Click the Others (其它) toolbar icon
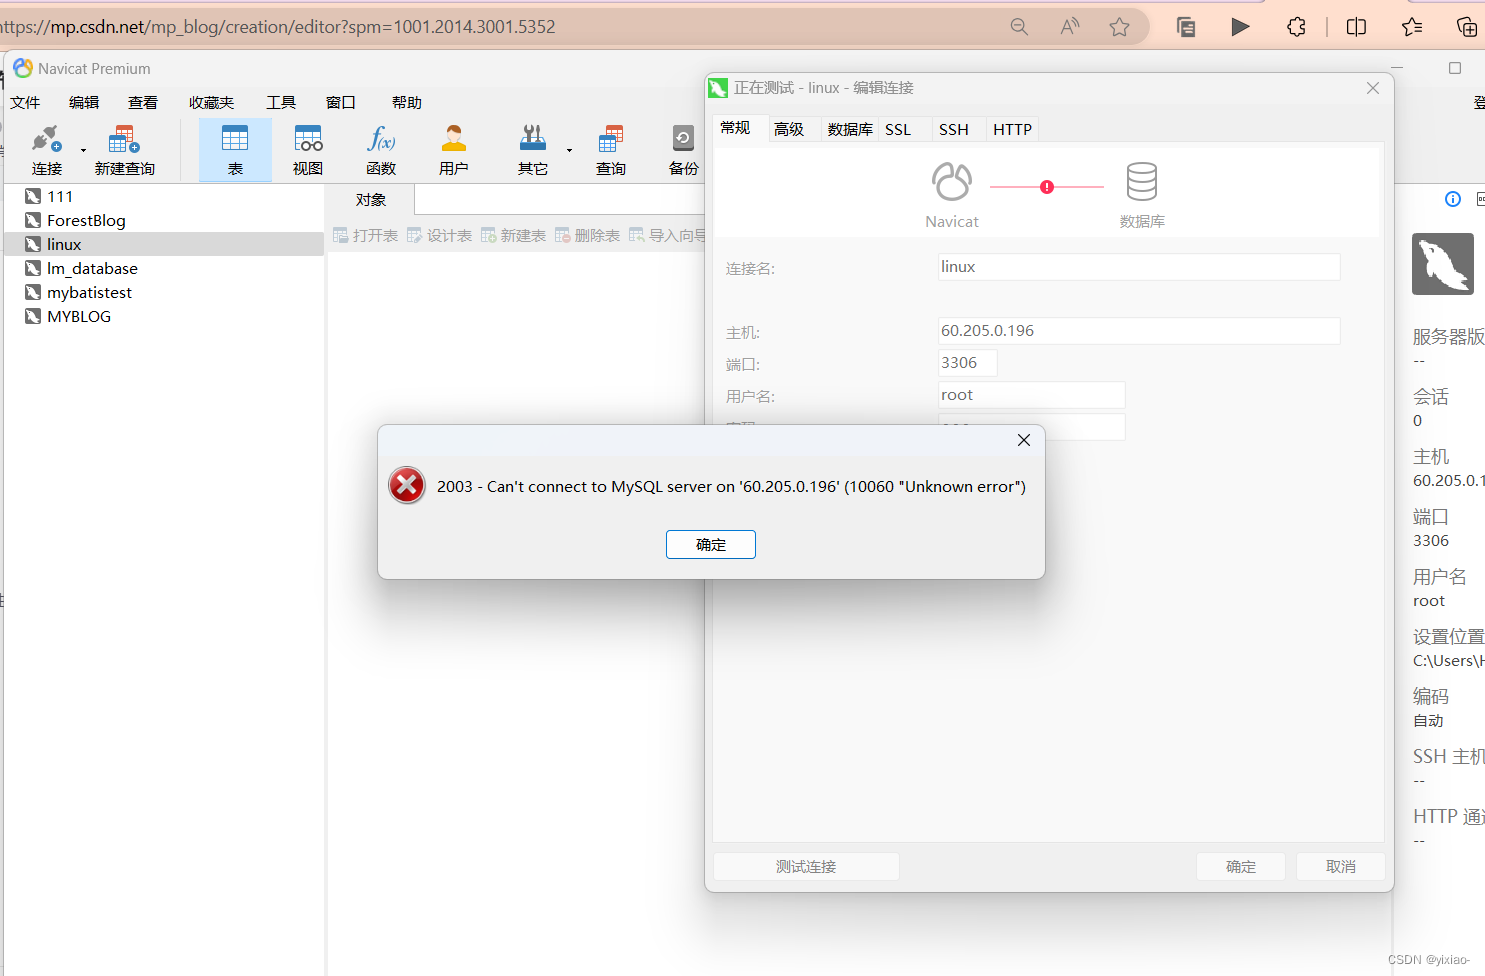The height and width of the screenshot is (976, 1485). pos(533,149)
